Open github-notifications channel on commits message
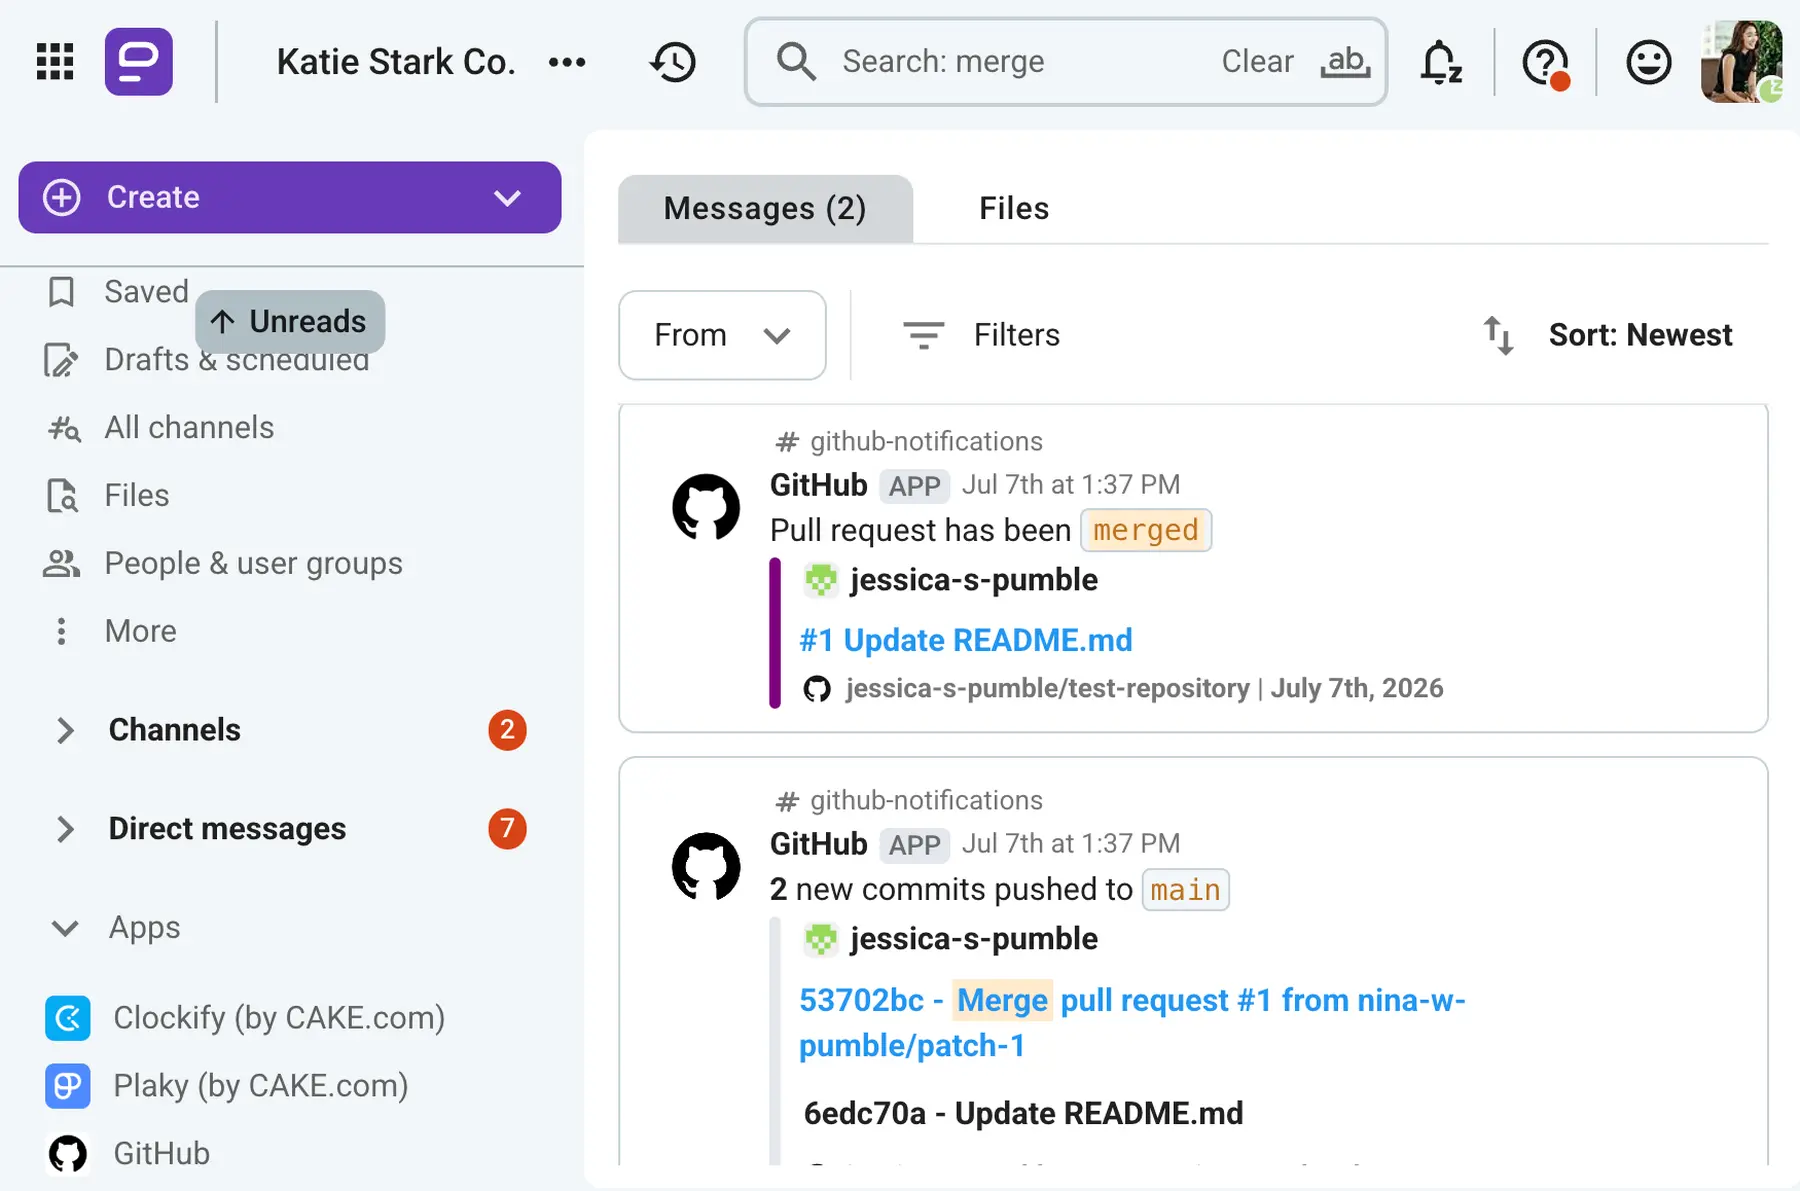The height and width of the screenshot is (1191, 1800). pyautogui.click(x=926, y=800)
